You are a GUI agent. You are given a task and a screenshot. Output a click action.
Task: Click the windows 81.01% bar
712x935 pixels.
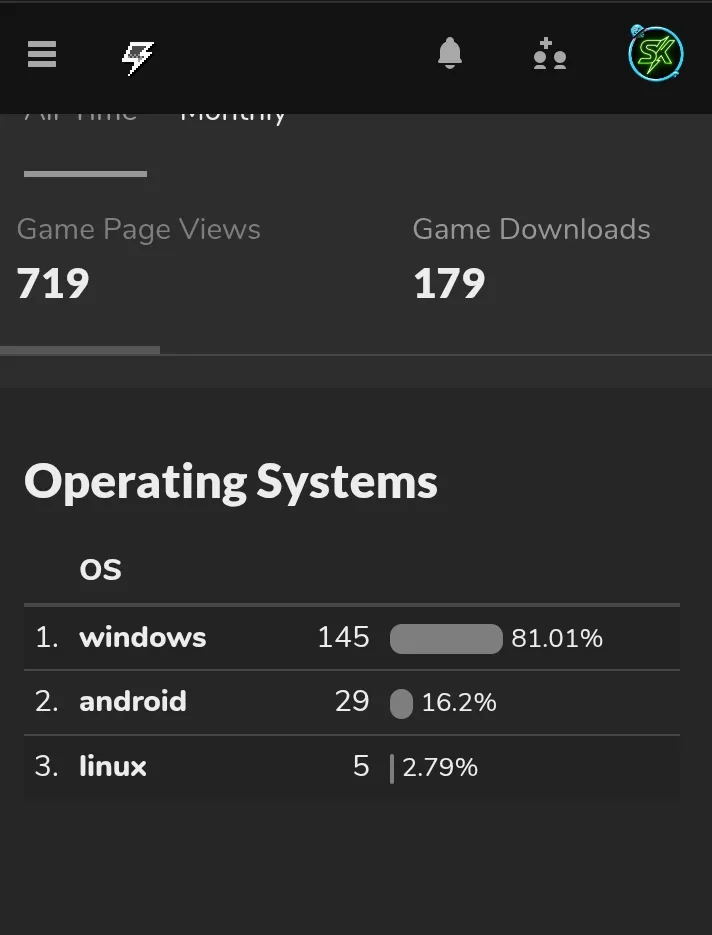click(446, 639)
